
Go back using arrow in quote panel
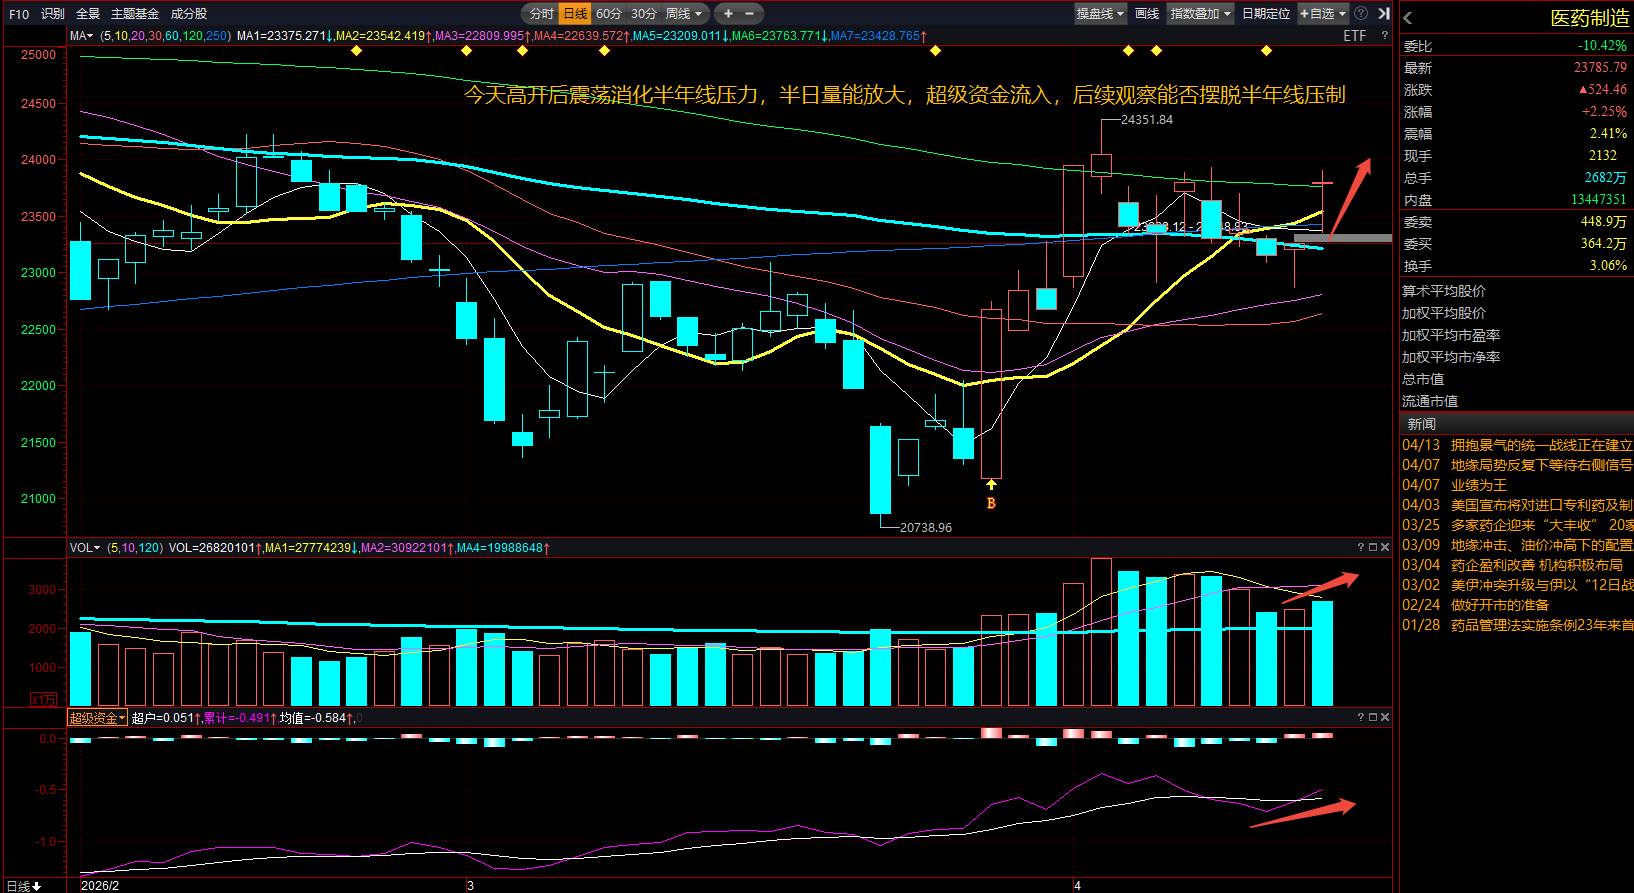1408,18
